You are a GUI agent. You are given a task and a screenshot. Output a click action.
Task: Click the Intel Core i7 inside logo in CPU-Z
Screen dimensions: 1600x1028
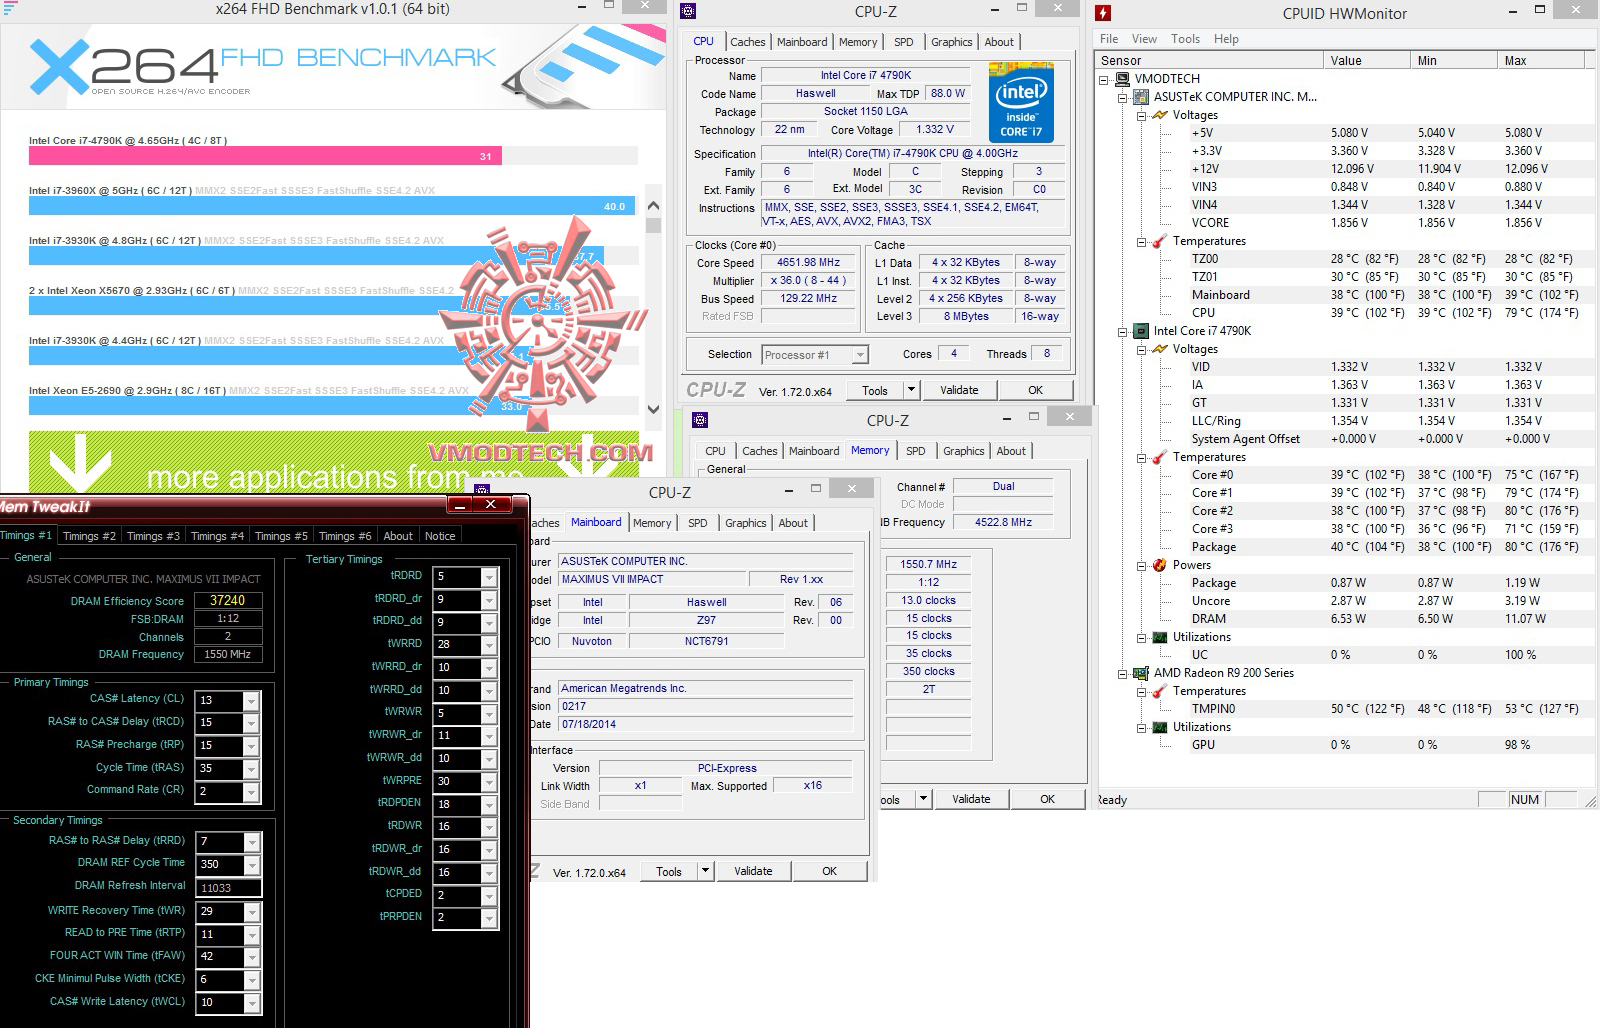[x=1021, y=103]
